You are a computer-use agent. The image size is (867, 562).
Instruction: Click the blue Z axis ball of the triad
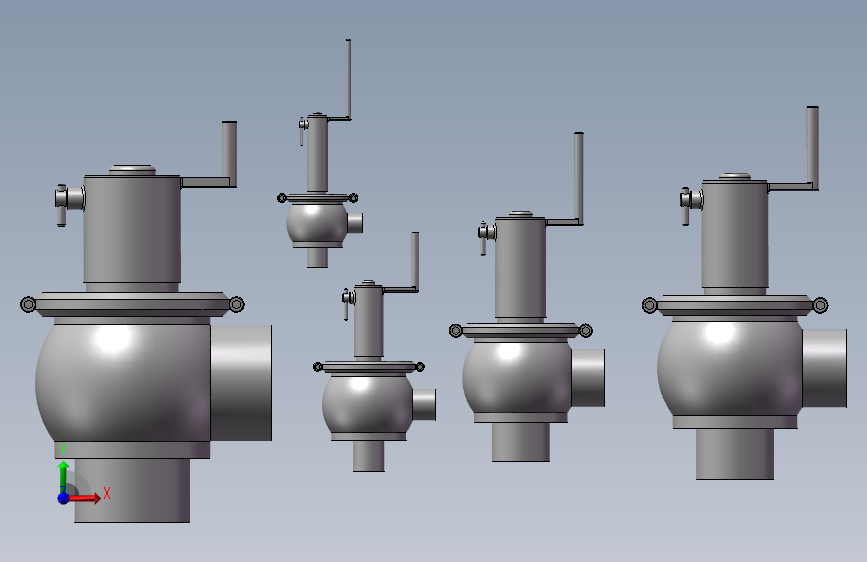(64, 498)
